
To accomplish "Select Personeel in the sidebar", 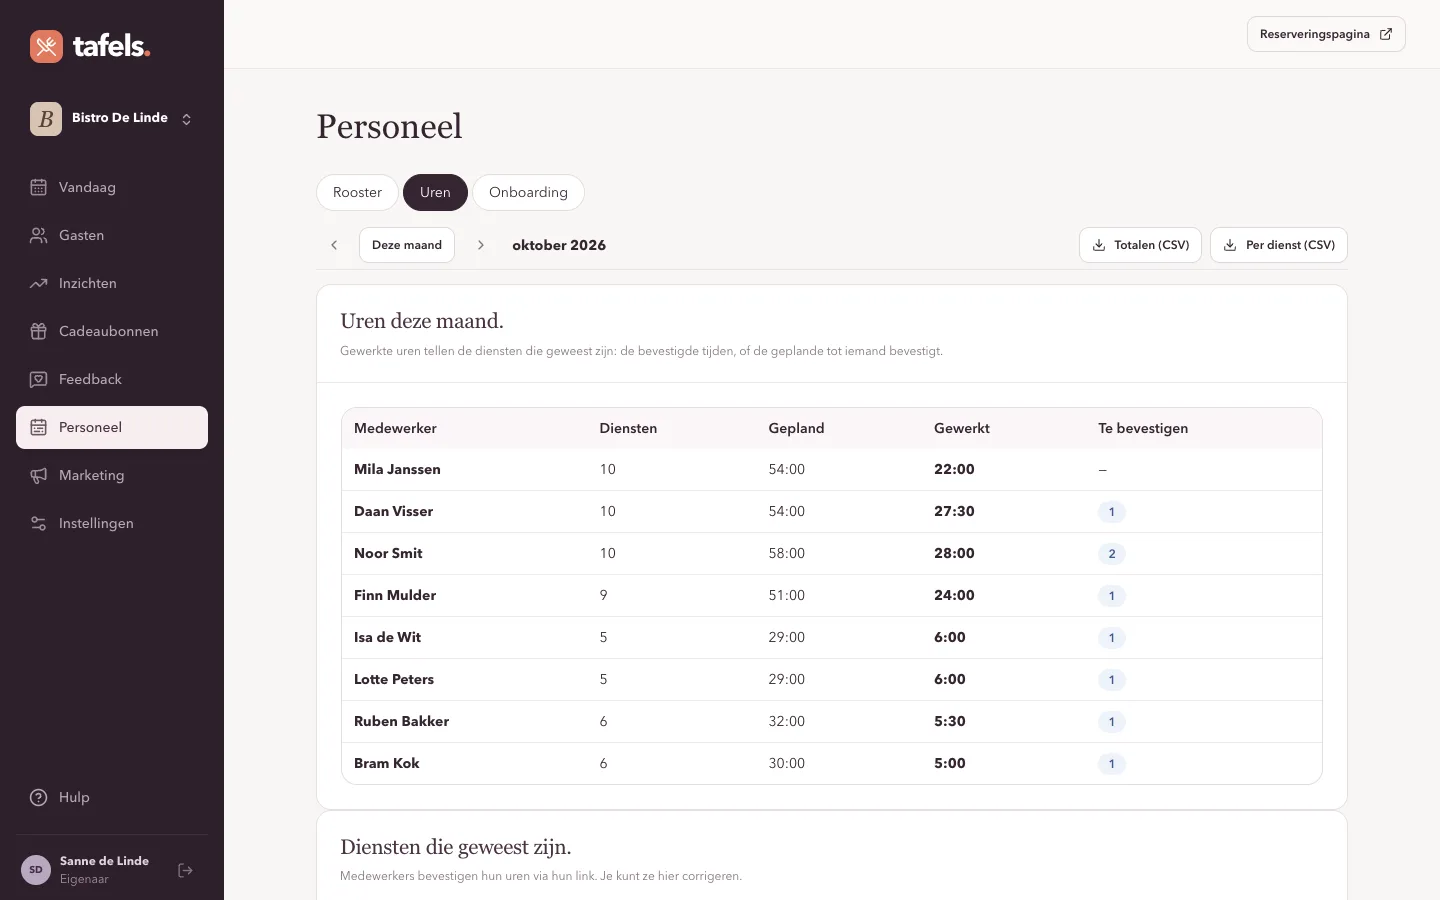I will 112,427.
